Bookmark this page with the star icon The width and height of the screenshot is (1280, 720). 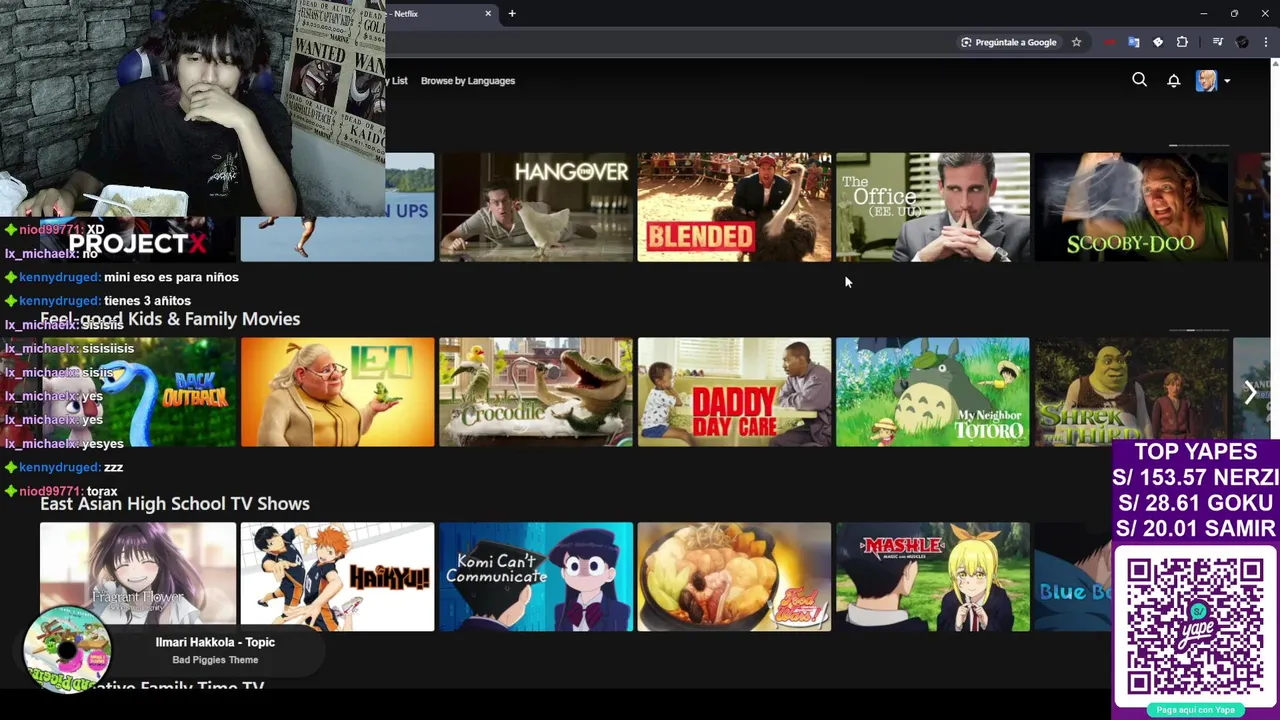1076,42
